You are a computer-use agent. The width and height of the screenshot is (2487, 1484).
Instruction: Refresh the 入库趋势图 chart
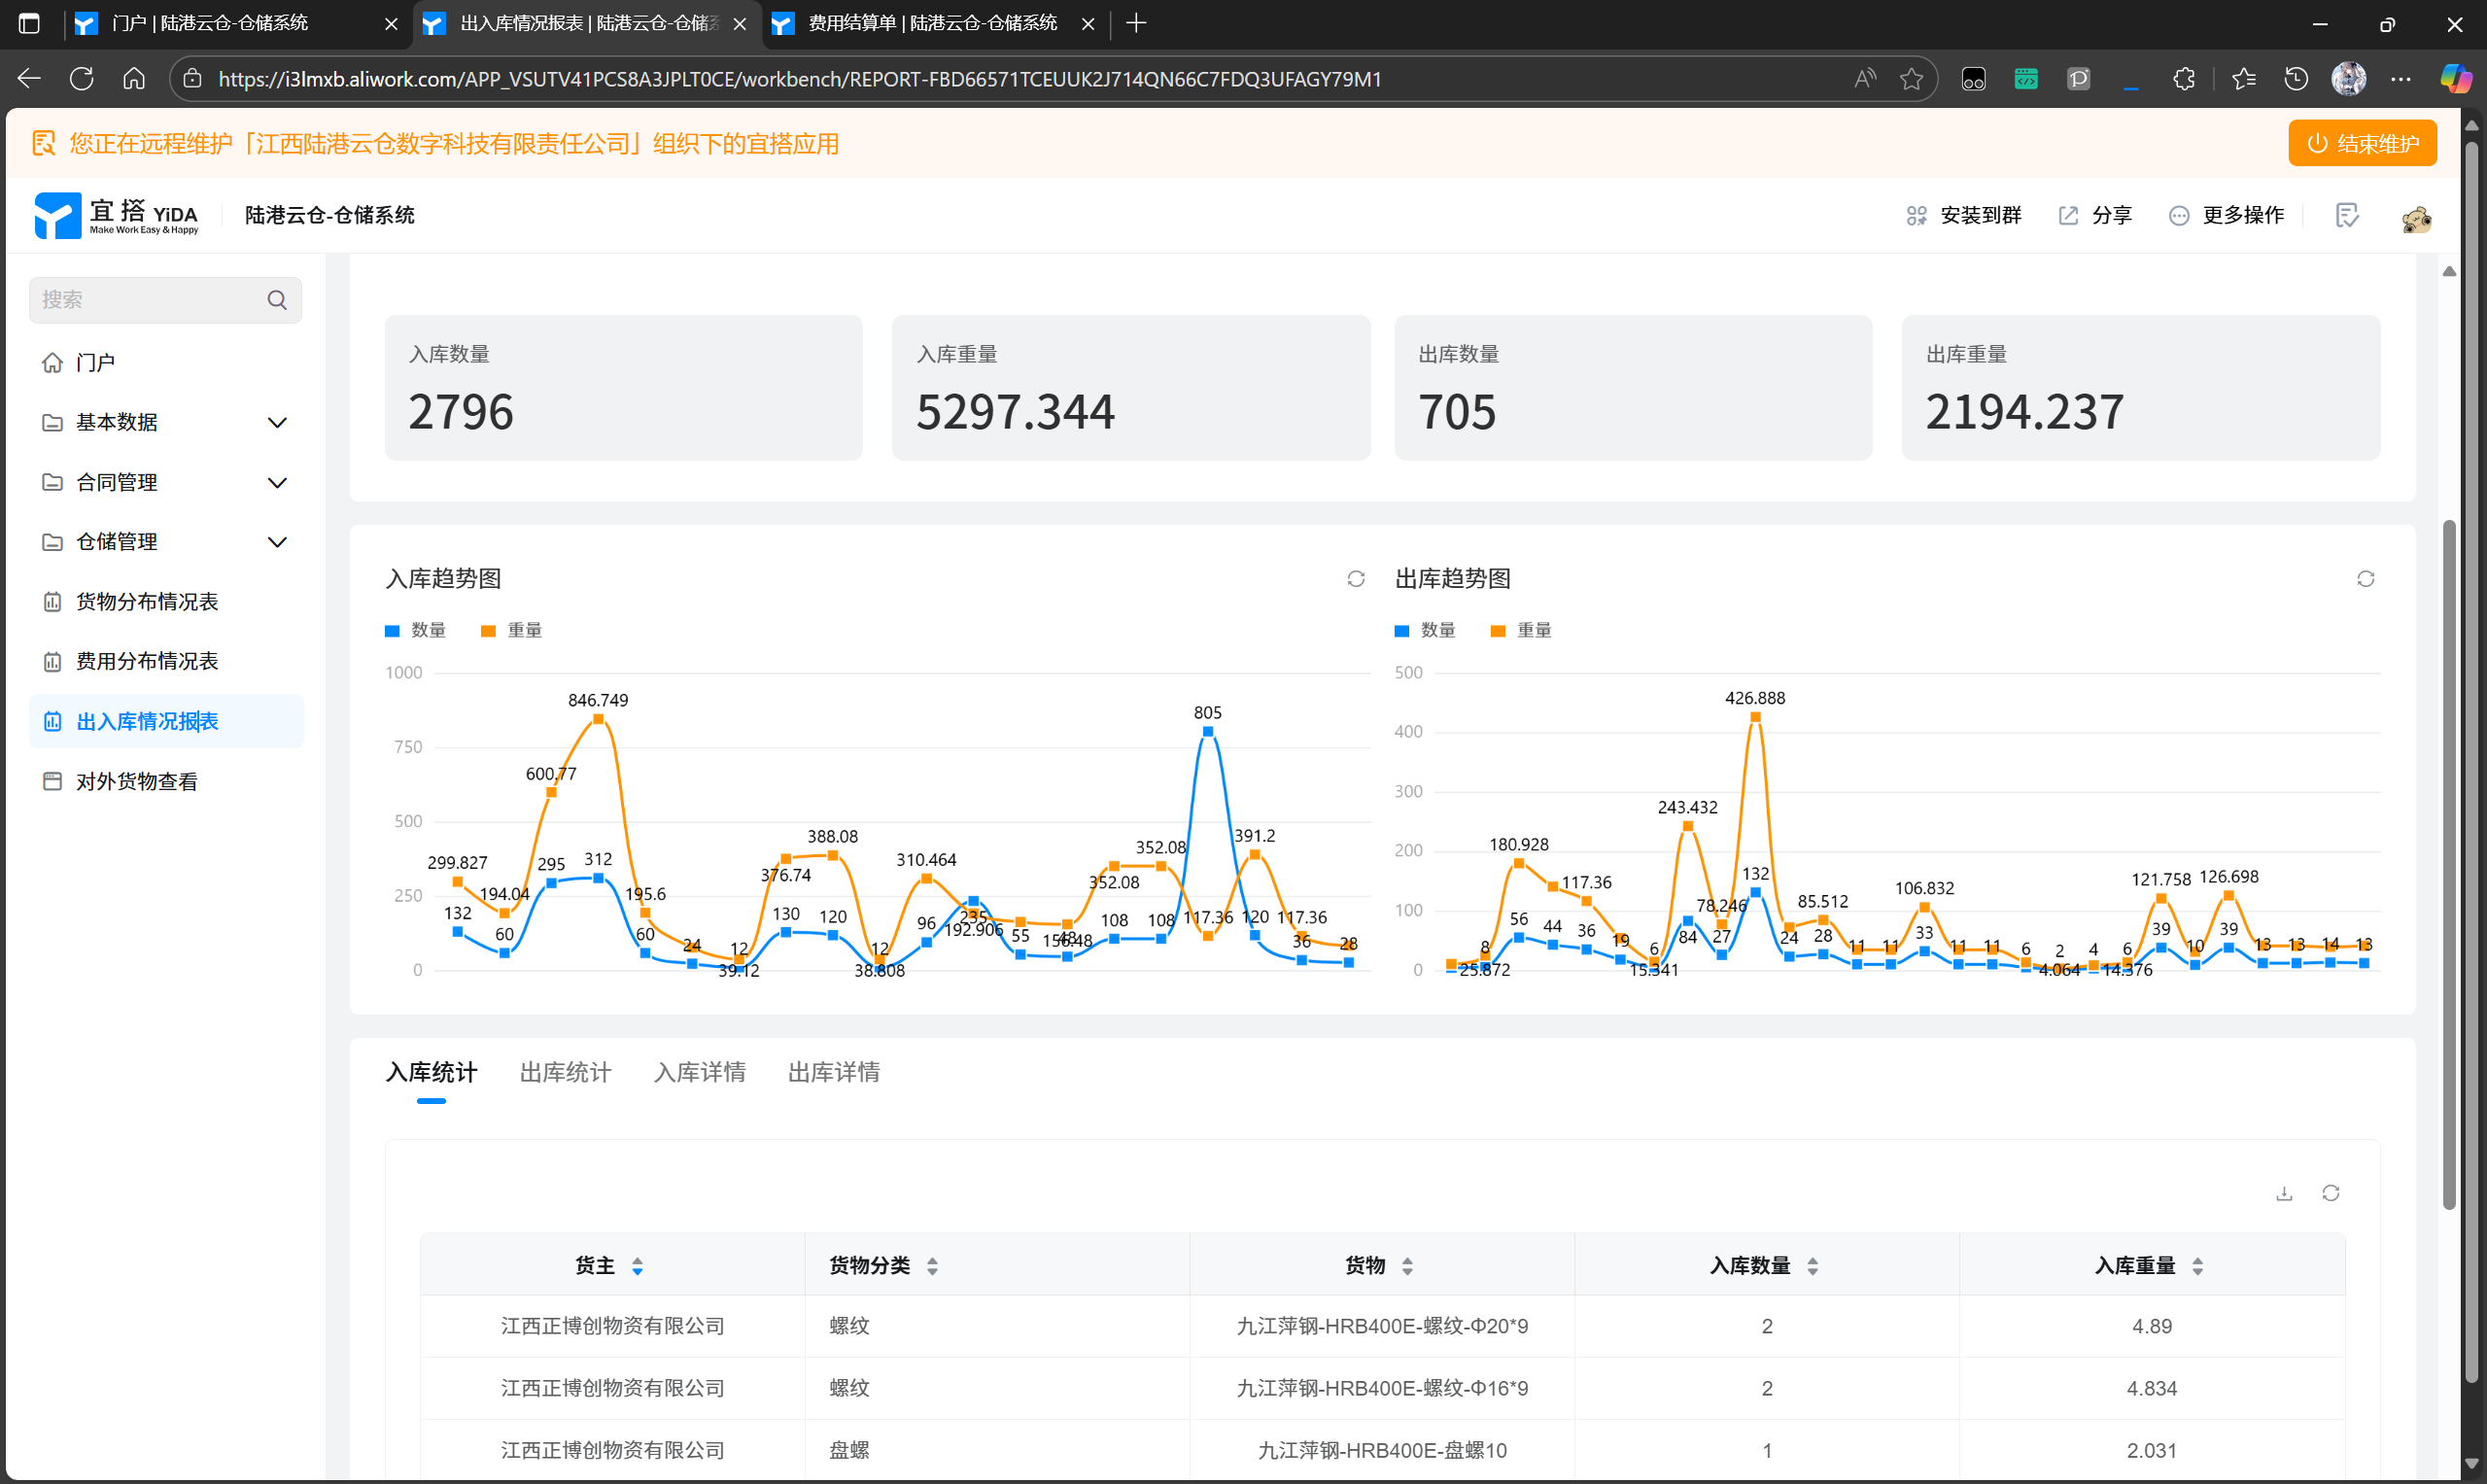(x=1355, y=579)
